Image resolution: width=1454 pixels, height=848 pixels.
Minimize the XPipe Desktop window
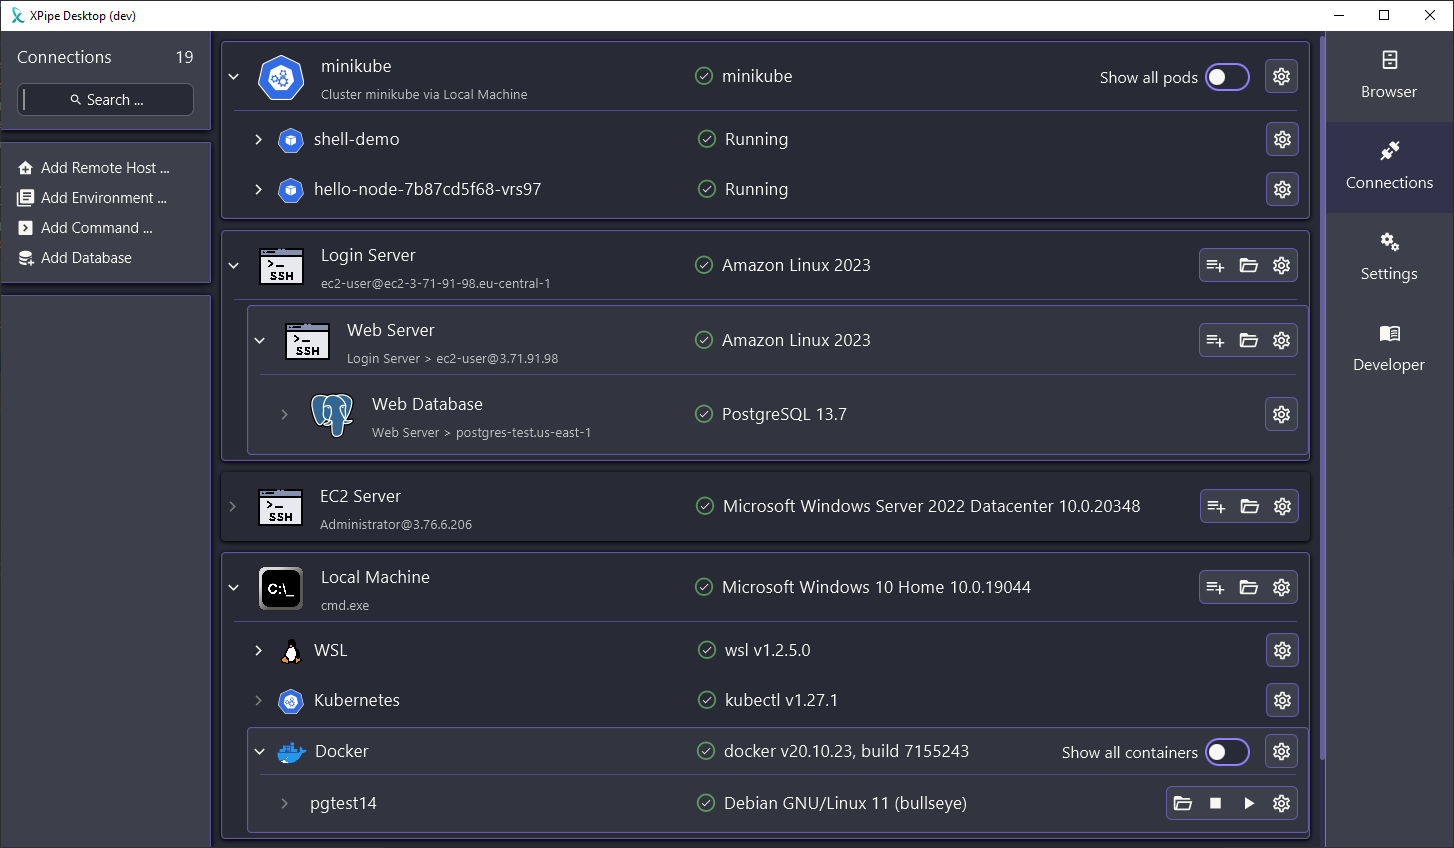coord(1339,15)
